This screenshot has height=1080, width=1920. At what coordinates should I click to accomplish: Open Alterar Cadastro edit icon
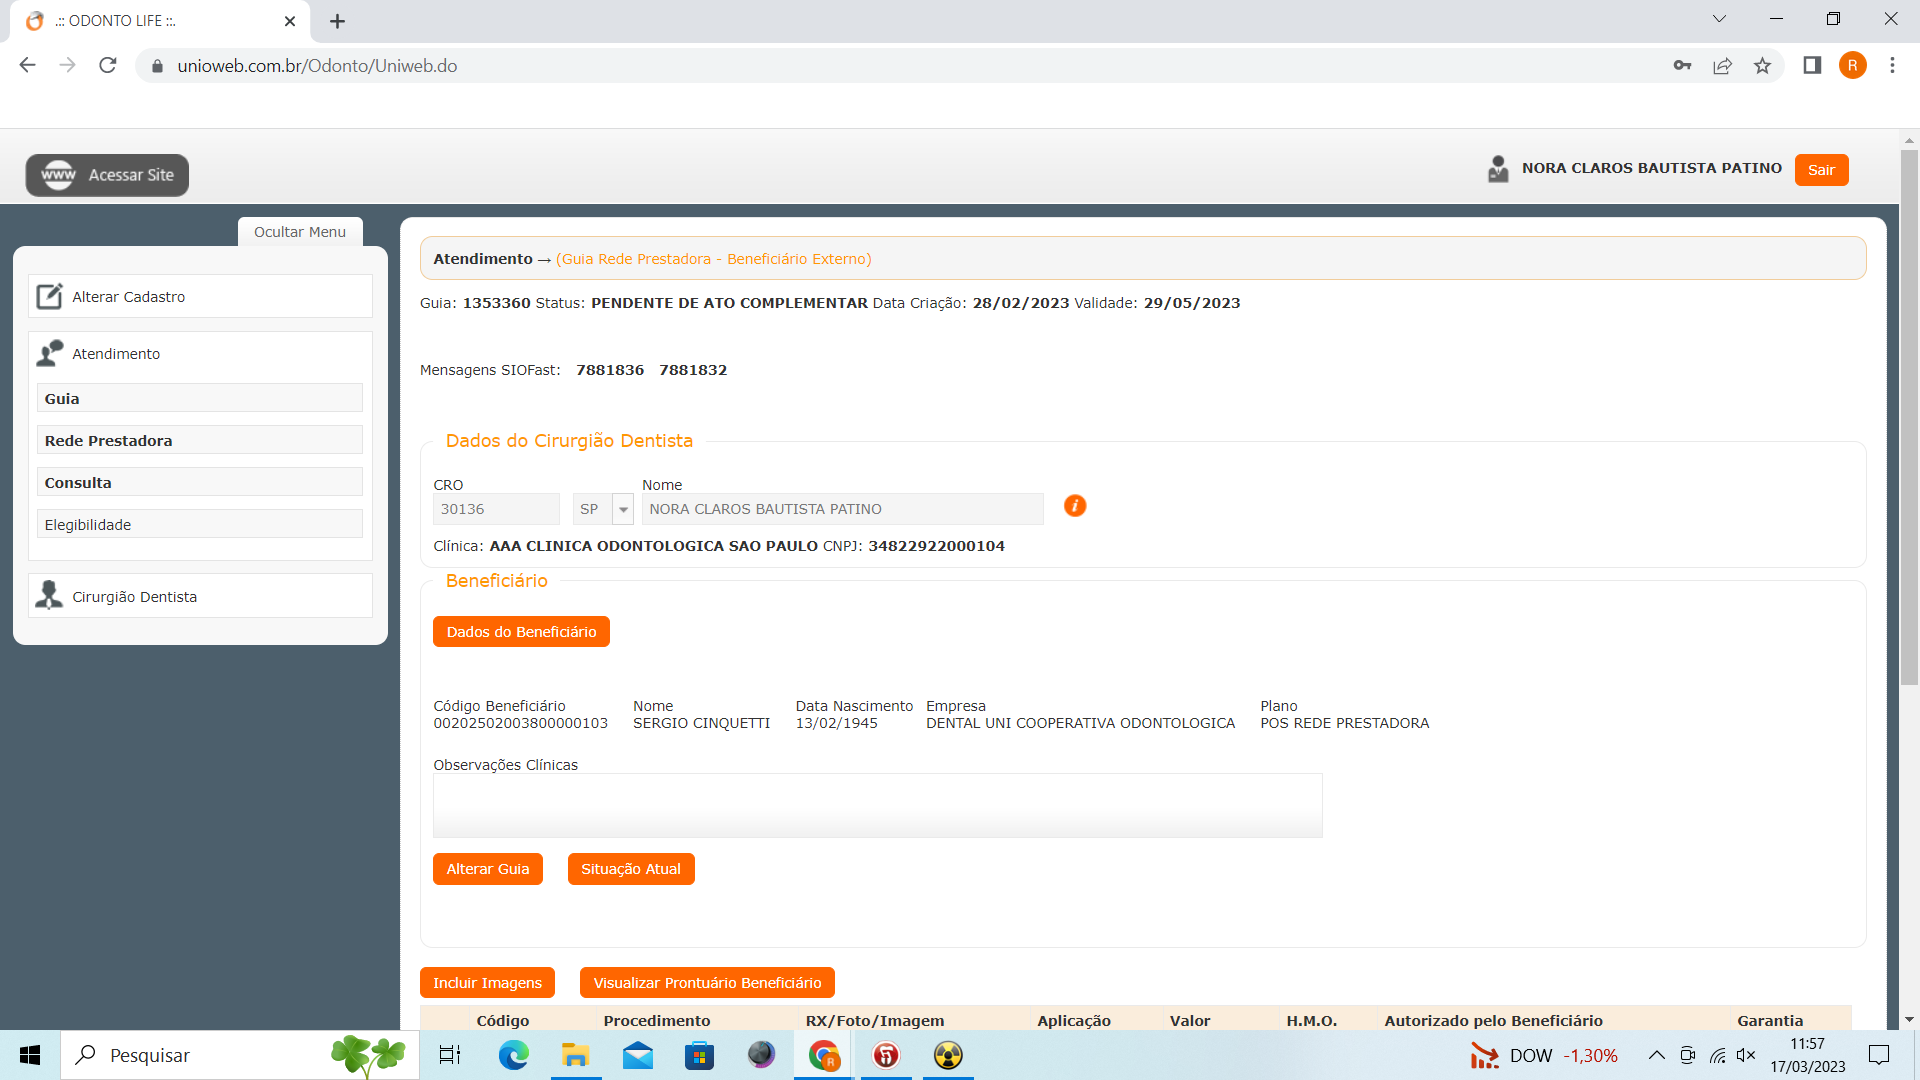49,297
